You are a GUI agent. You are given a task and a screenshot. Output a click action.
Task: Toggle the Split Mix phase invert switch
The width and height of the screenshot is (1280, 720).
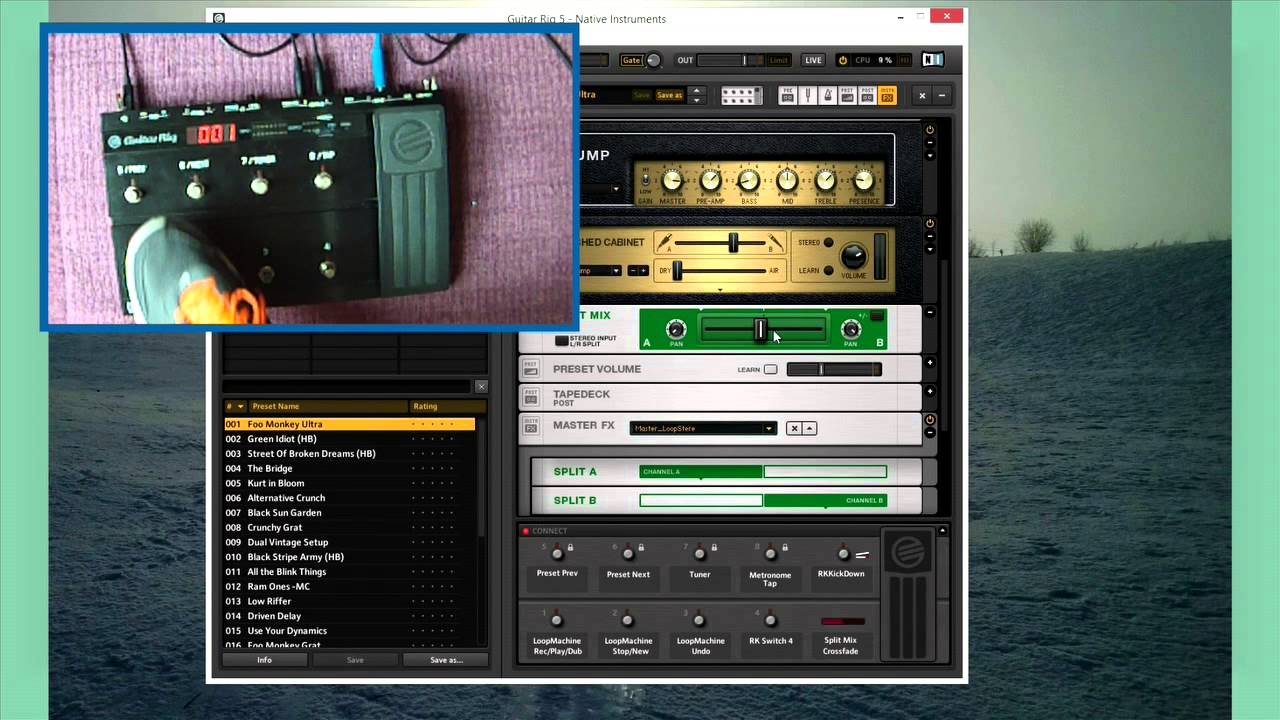click(x=877, y=317)
